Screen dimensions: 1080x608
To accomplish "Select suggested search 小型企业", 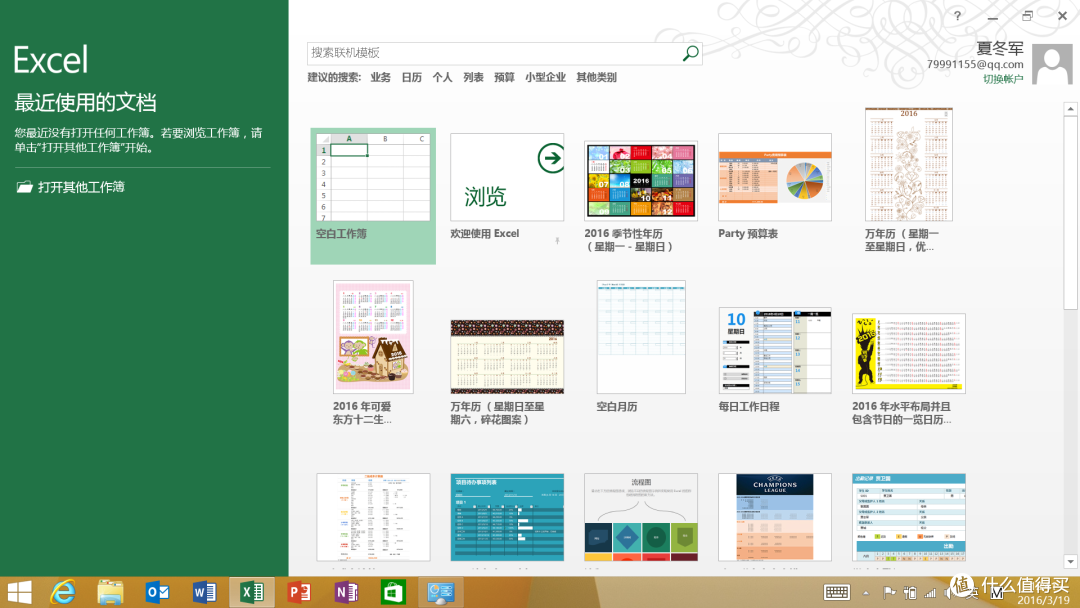I will 545,77.
